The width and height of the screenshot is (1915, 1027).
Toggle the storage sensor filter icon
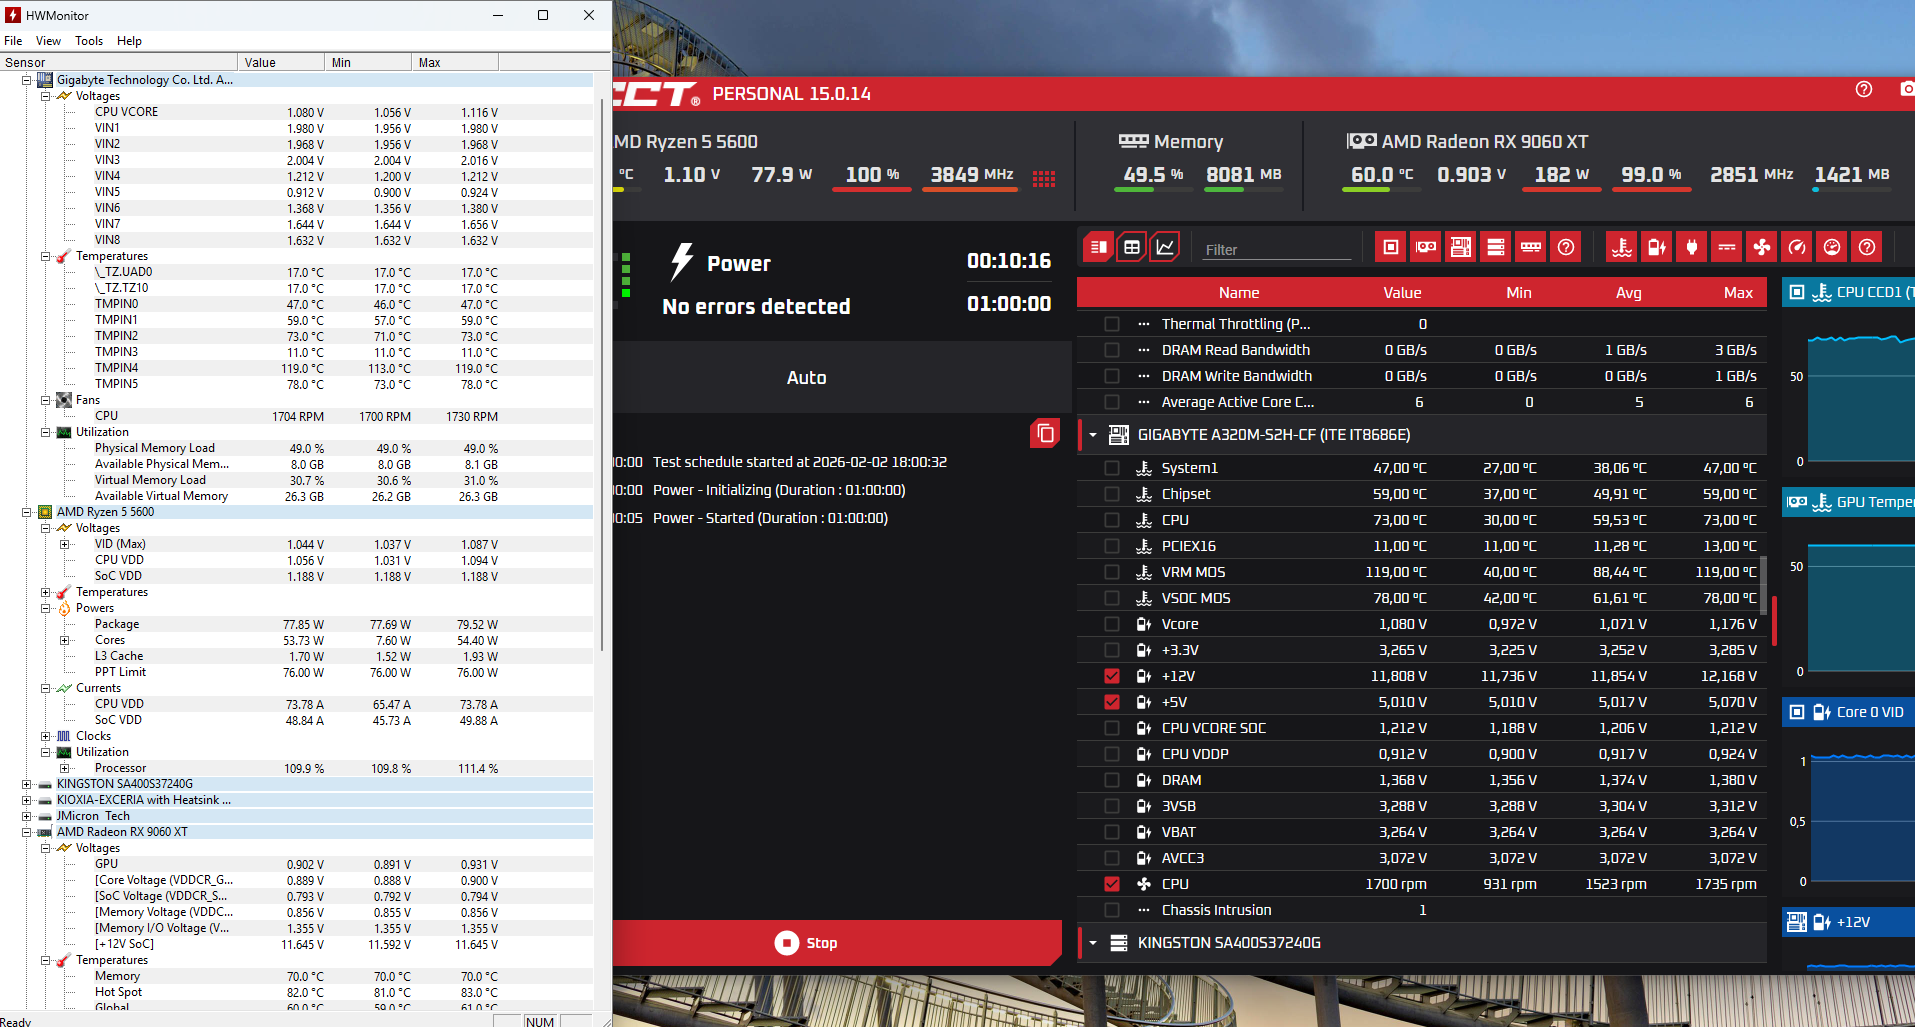click(x=1496, y=247)
